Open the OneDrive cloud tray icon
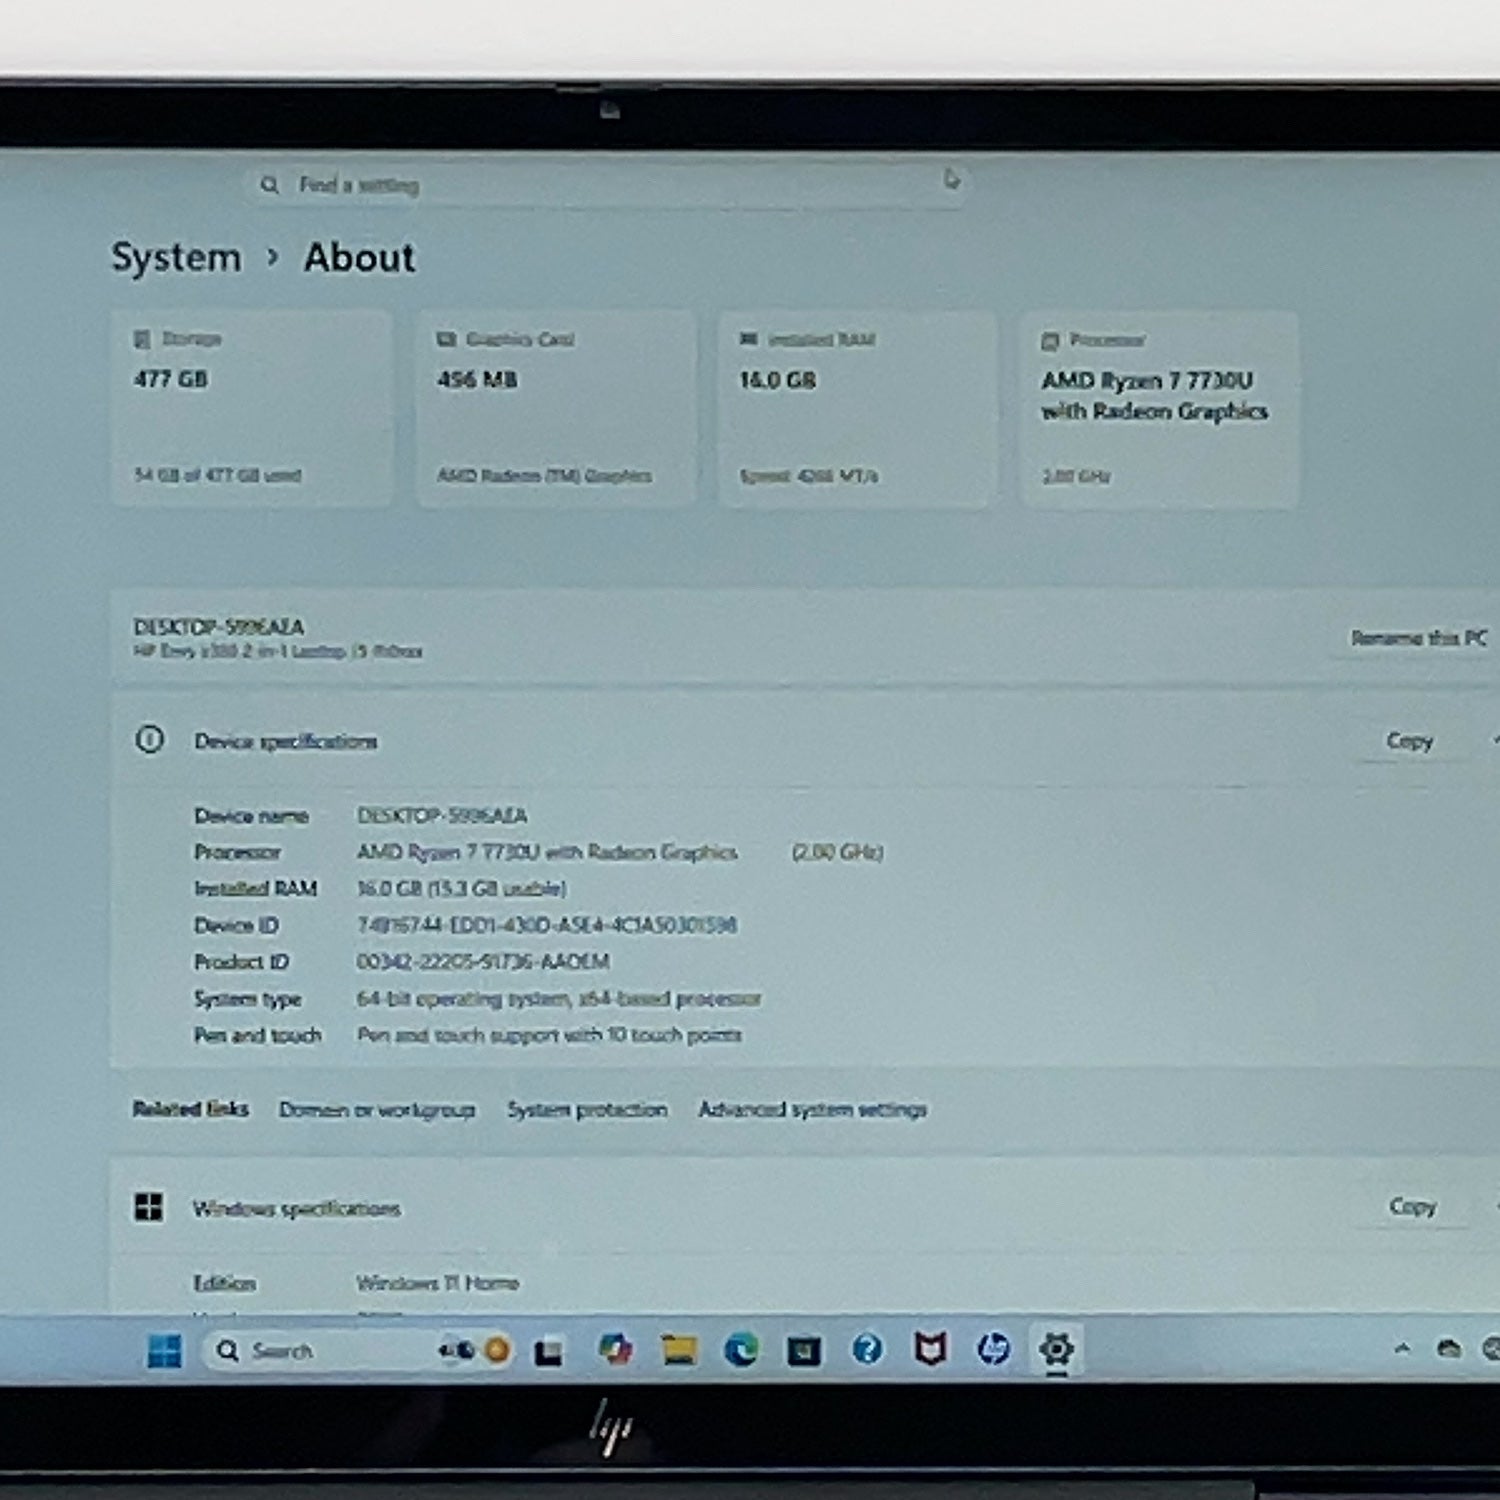The height and width of the screenshot is (1500, 1500). click(1448, 1349)
